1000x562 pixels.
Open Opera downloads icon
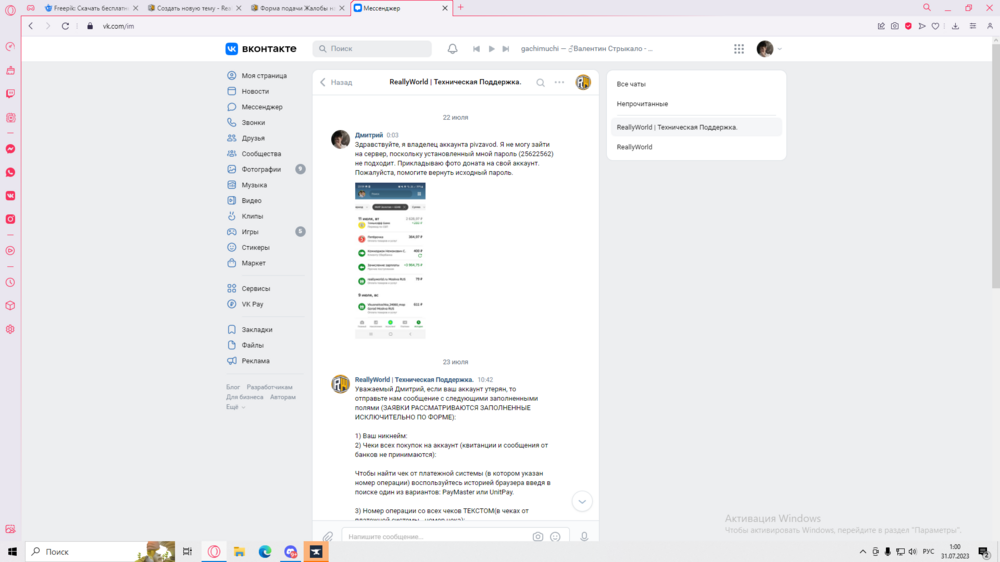click(x=955, y=26)
